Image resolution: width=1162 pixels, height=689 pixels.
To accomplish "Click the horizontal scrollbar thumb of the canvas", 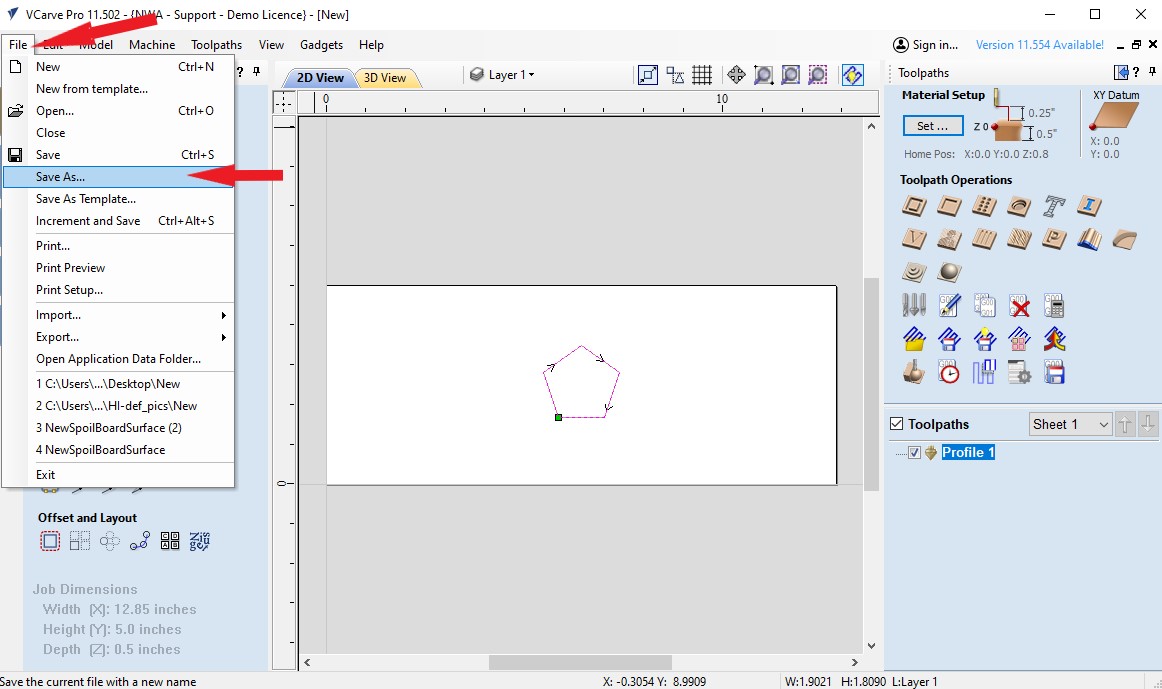I will tap(580, 662).
